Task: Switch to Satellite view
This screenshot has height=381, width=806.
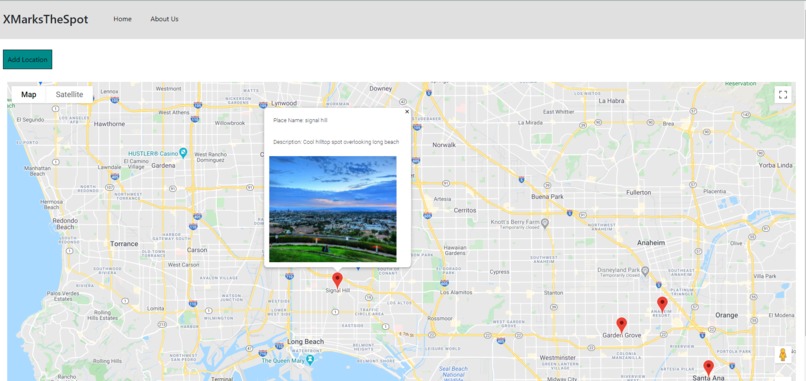Action: click(69, 95)
